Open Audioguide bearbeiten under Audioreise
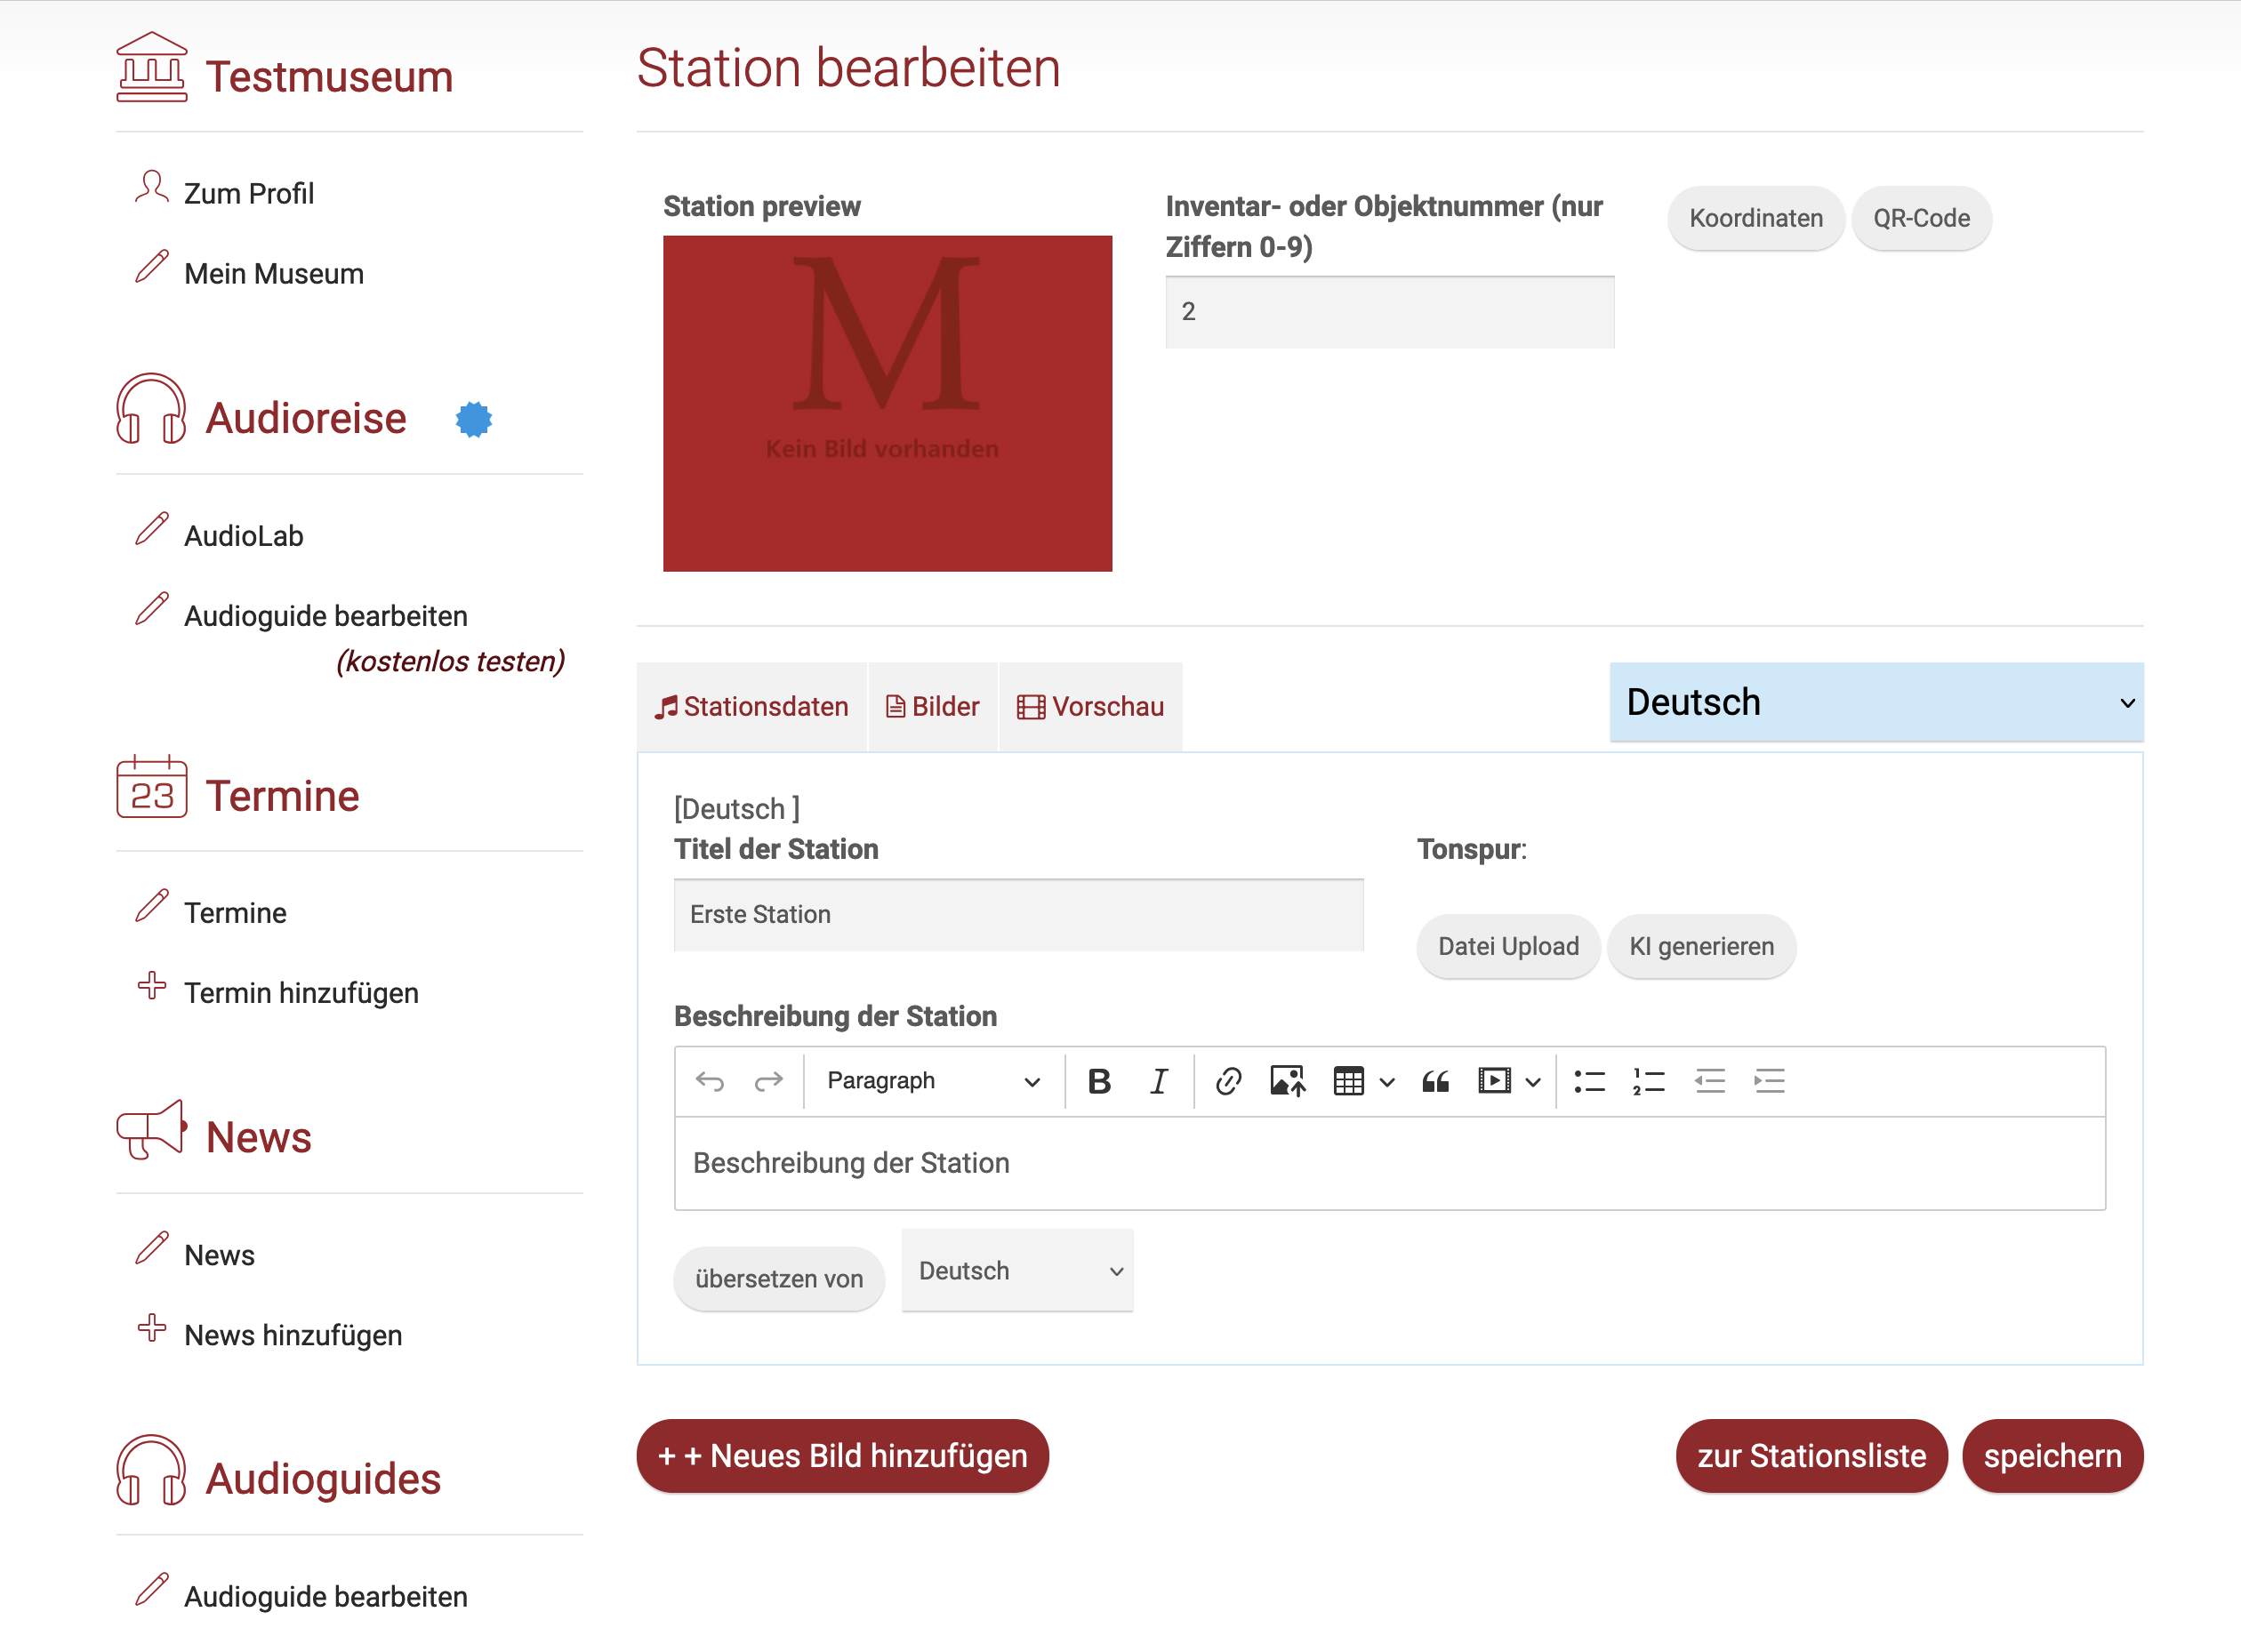The image size is (2241, 1652). pyautogui.click(x=326, y=616)
